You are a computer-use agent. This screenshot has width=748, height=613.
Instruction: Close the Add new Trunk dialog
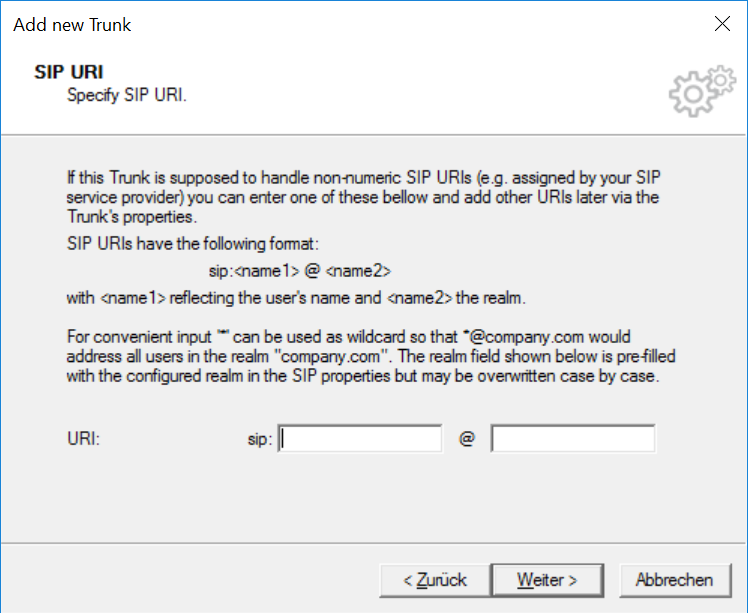[x=722, y=23]
